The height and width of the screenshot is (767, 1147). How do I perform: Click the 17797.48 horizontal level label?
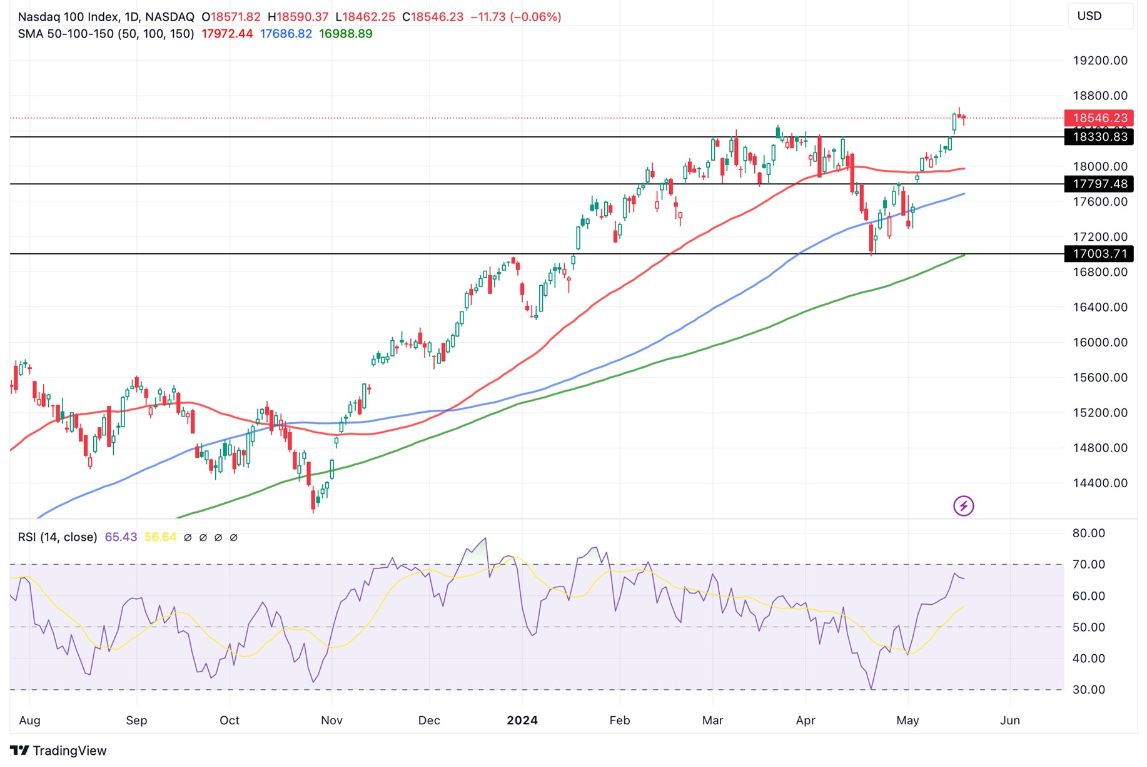pos(1098,184)
